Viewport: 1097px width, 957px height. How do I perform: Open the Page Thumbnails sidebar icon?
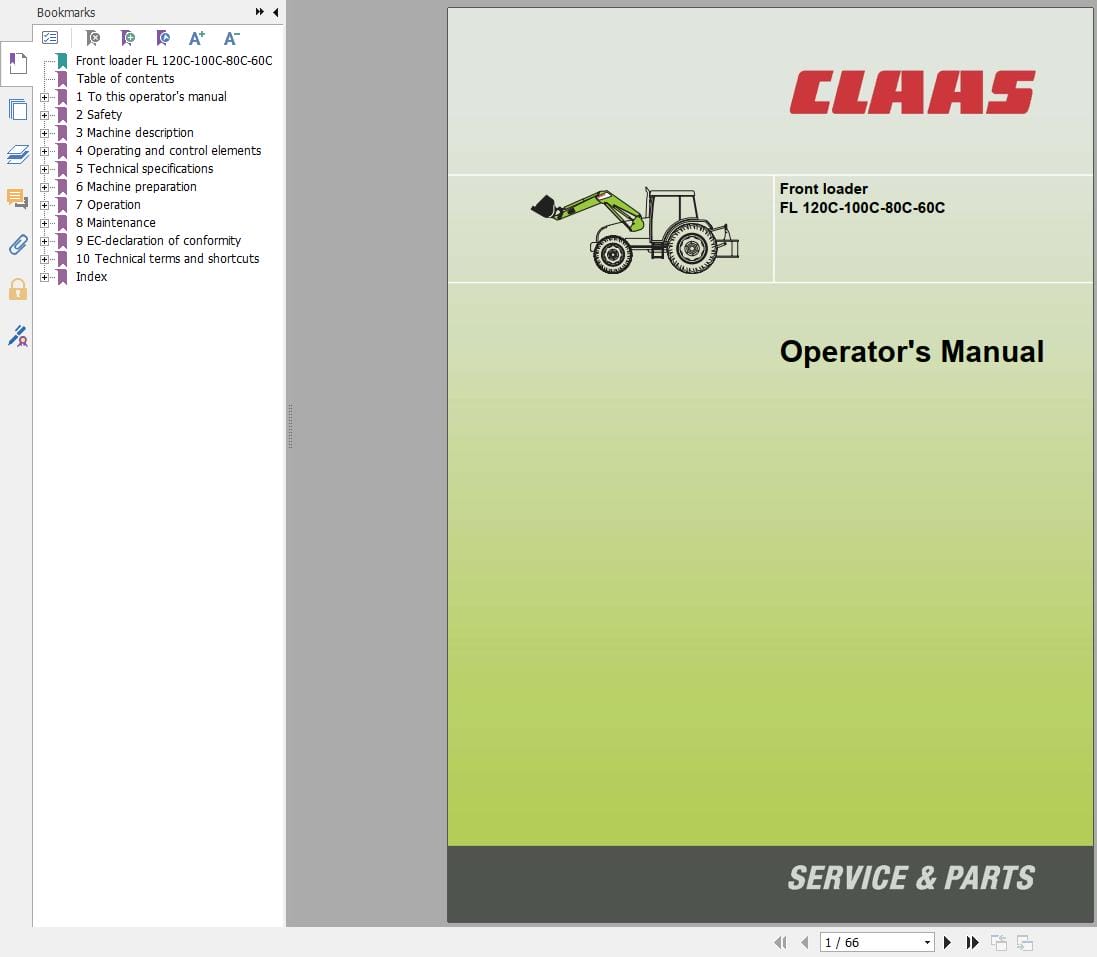(x=17, y=110)
